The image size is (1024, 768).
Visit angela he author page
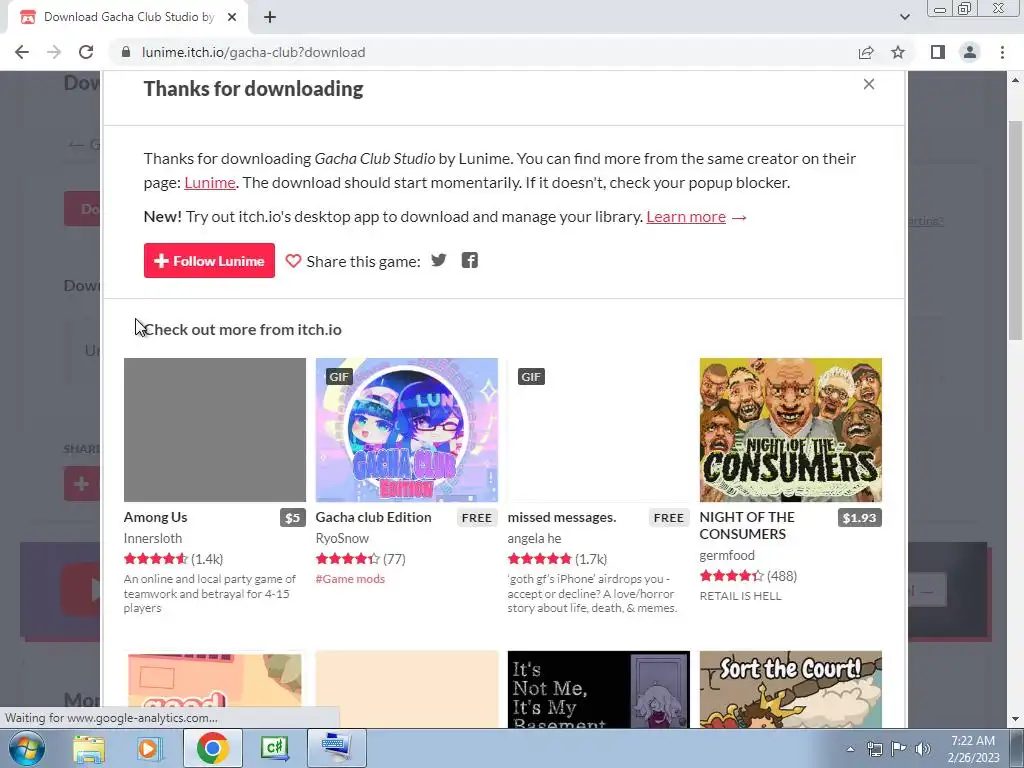[534, 538]
